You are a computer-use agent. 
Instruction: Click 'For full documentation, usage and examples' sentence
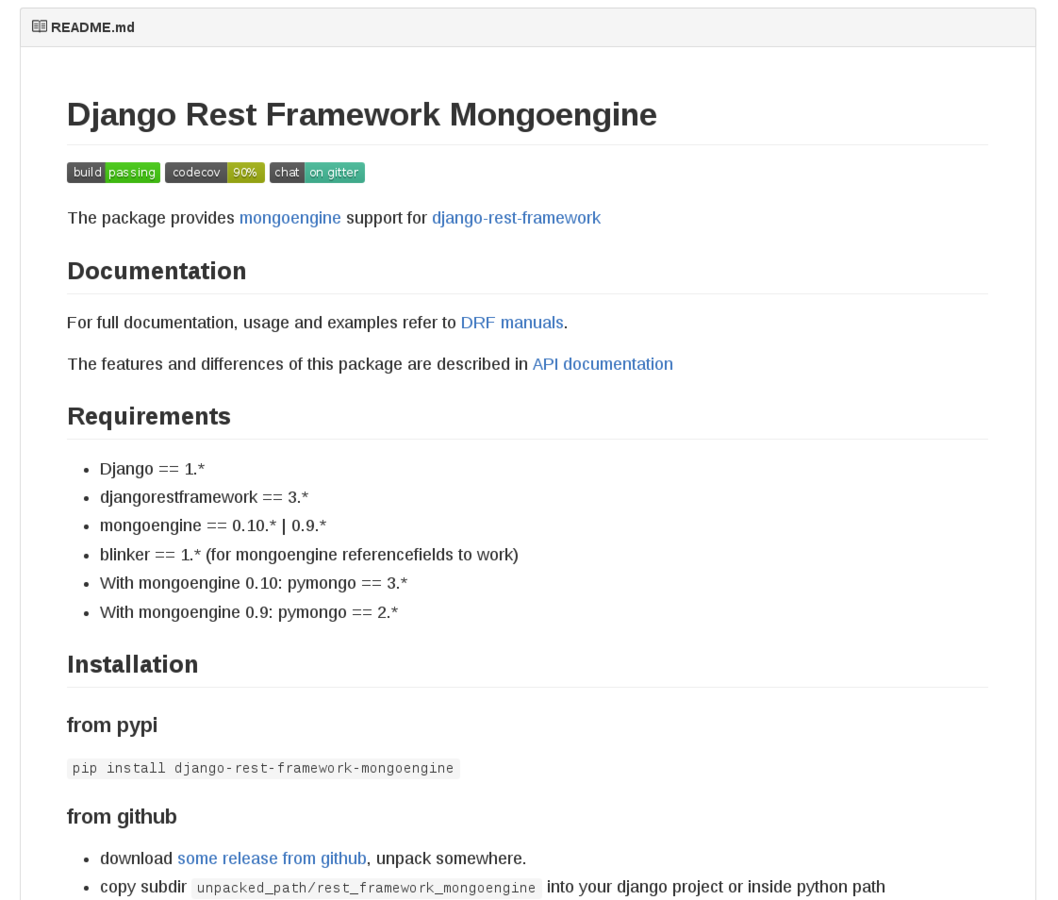click(x=317, y=322)
